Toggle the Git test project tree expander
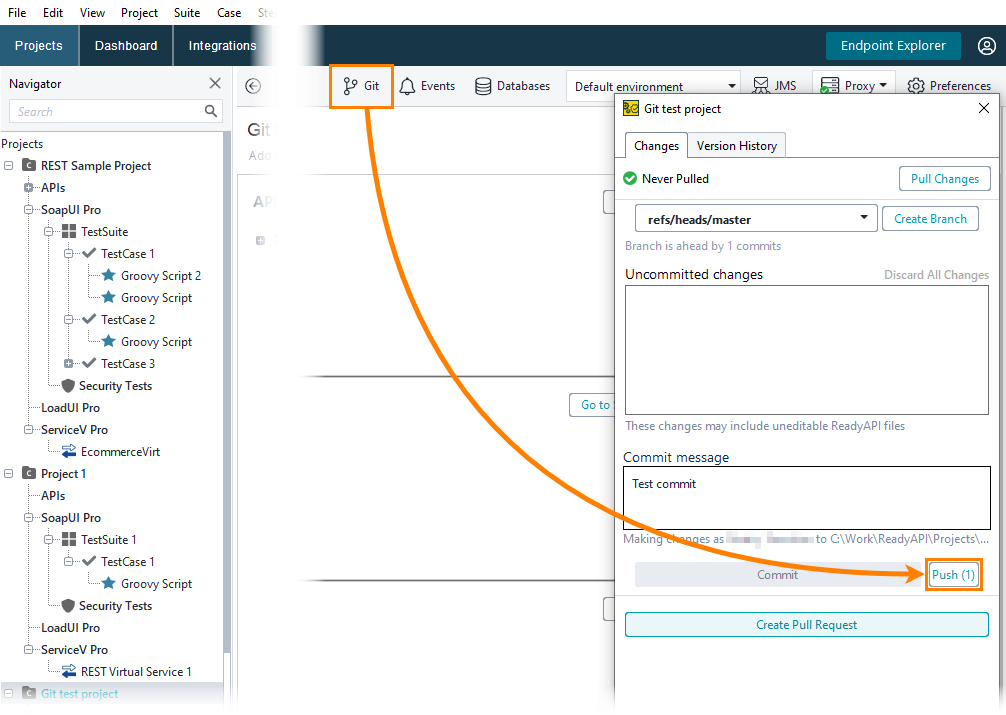 (8, 693)
